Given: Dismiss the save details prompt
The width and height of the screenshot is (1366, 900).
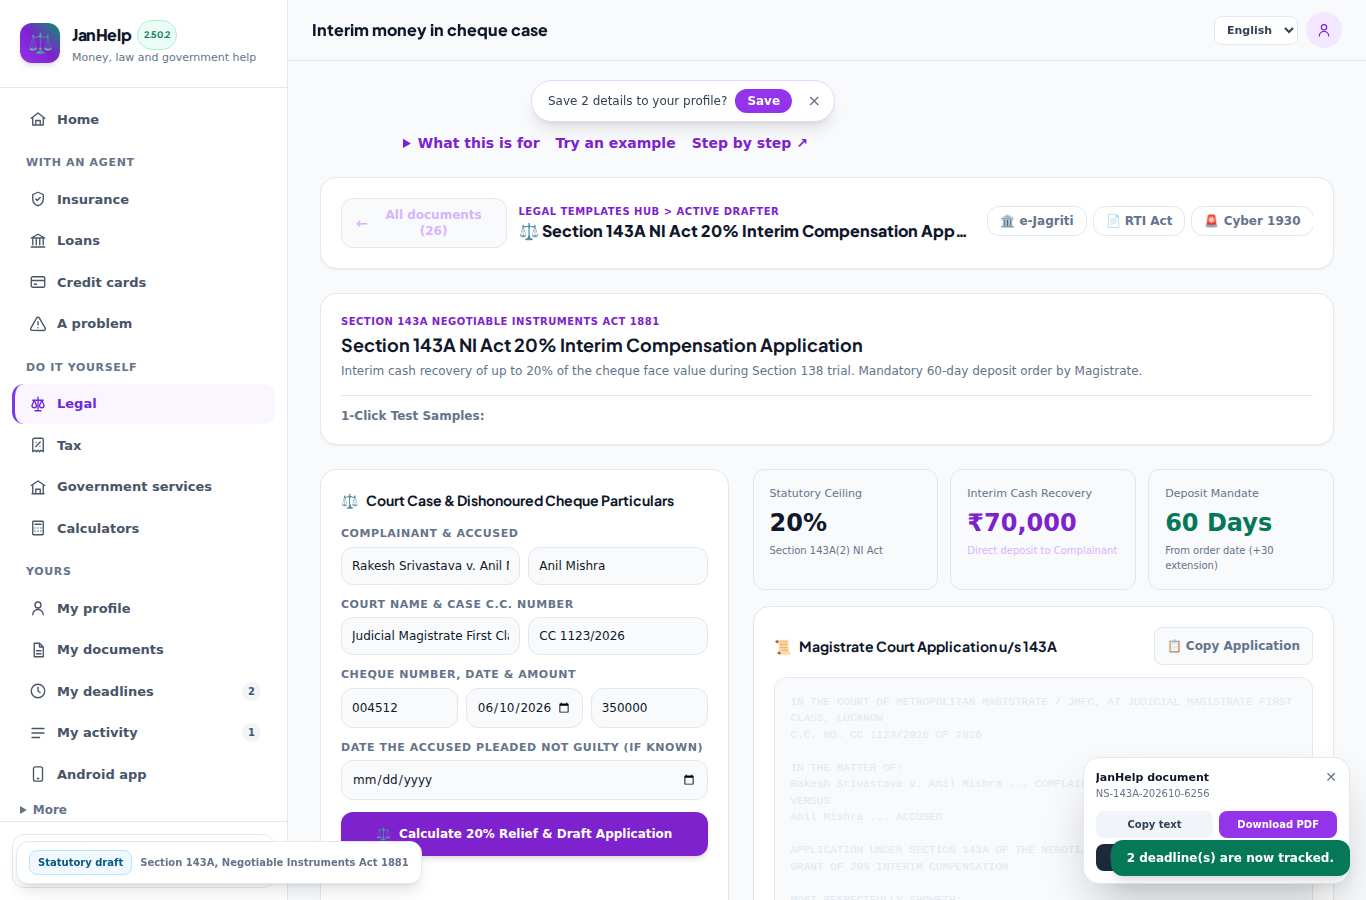Looking at the screenshot, I should (x=814, y=101).
